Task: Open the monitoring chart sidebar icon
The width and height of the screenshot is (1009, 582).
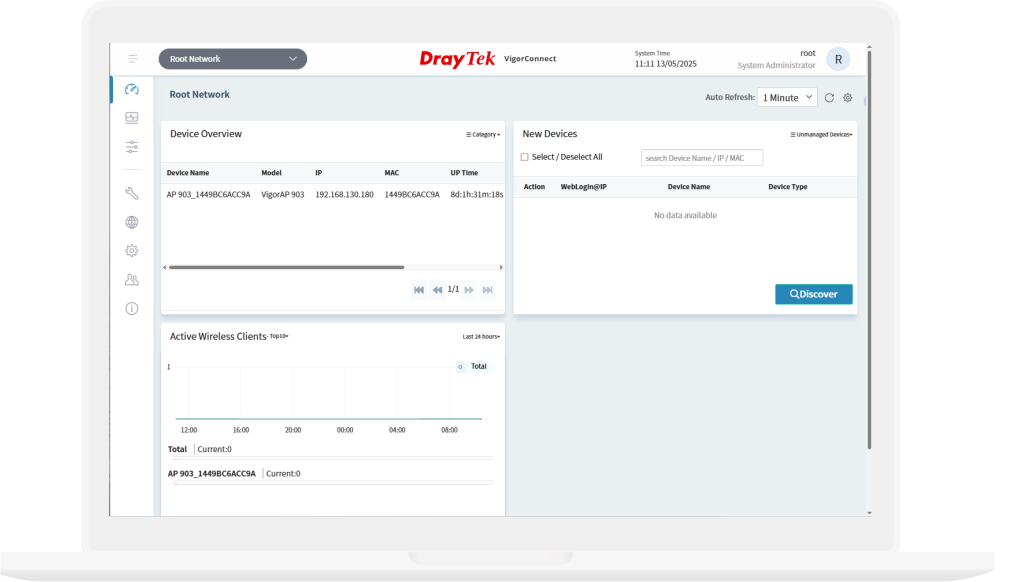Action: point(132,118)
